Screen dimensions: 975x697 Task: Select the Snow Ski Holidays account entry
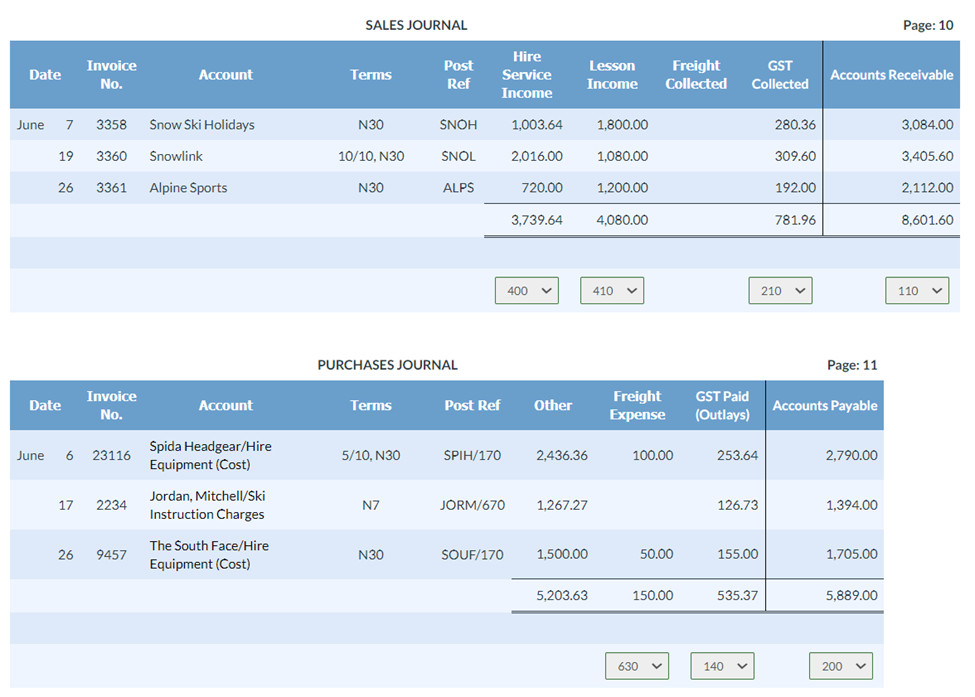pyautogui.click(x=203, y=125)
